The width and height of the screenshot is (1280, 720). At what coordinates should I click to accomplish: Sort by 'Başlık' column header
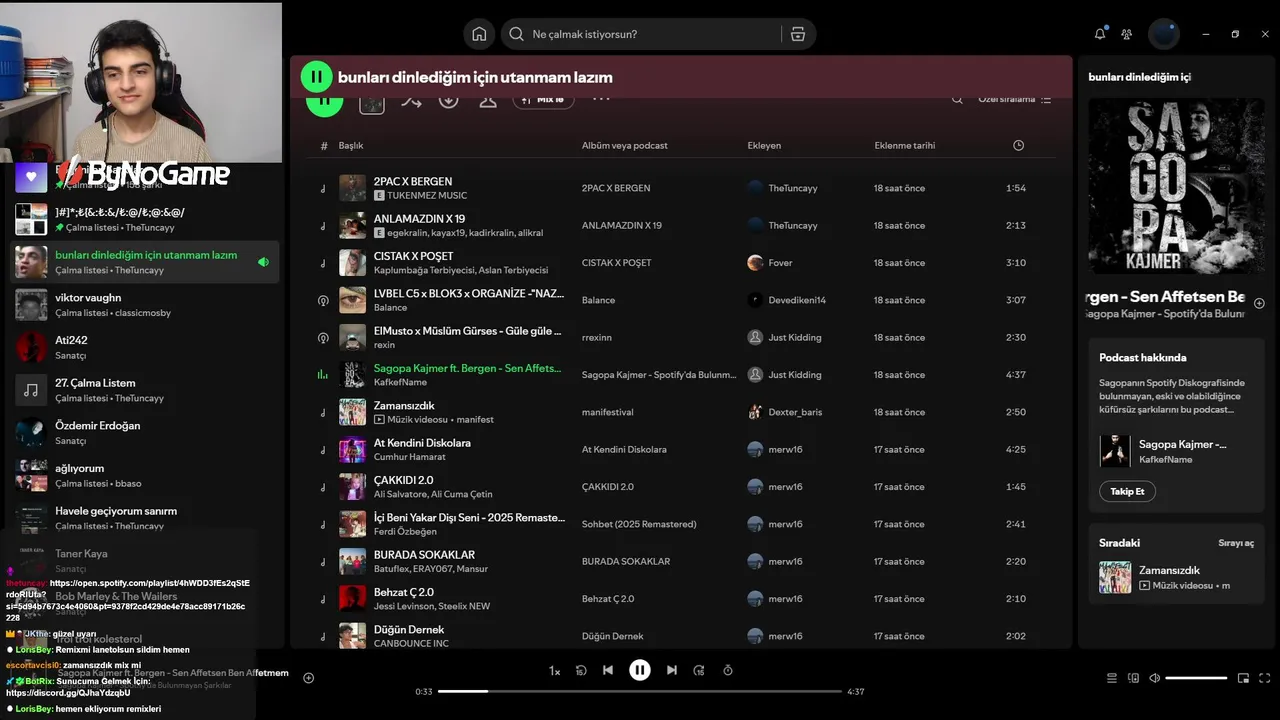(x=351, y=146)
